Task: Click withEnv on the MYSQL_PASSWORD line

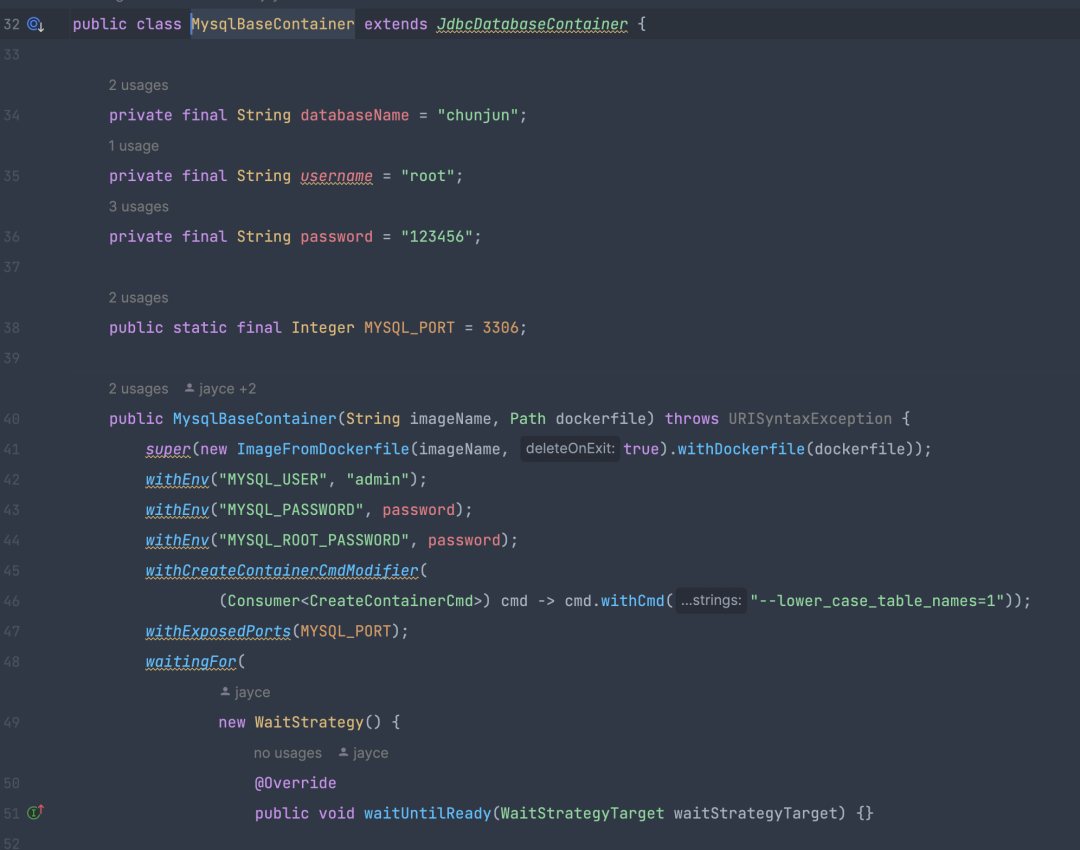Action: coord(177,510)
